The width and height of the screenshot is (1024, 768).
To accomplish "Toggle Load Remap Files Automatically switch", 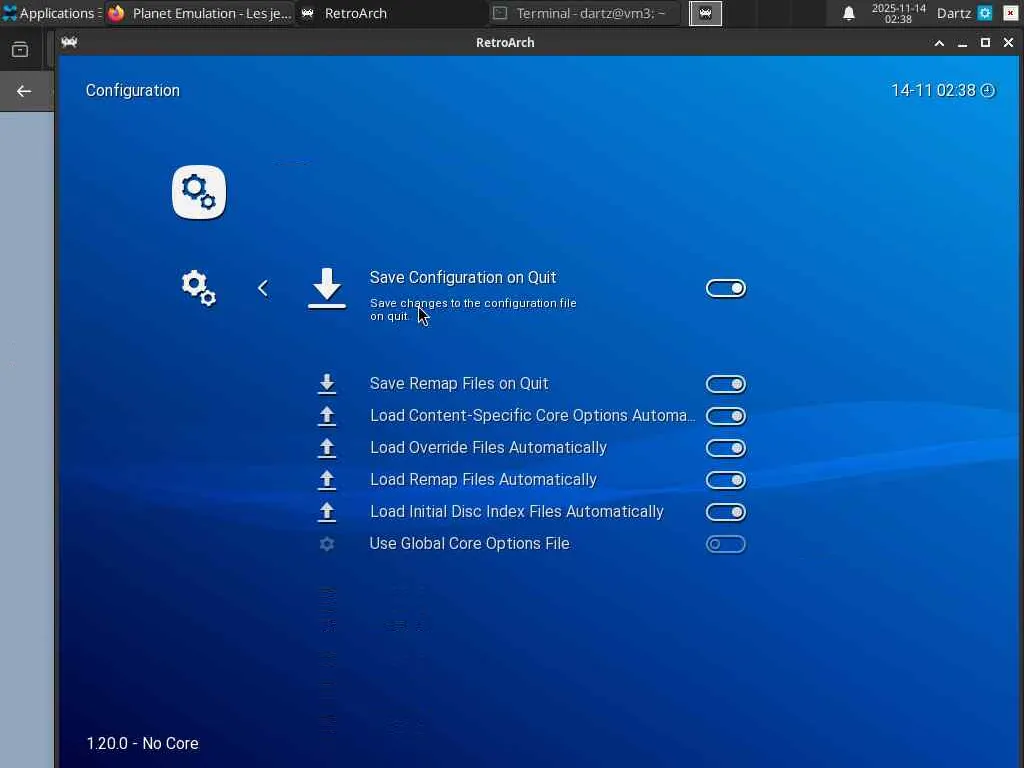I will click(726, 480).
